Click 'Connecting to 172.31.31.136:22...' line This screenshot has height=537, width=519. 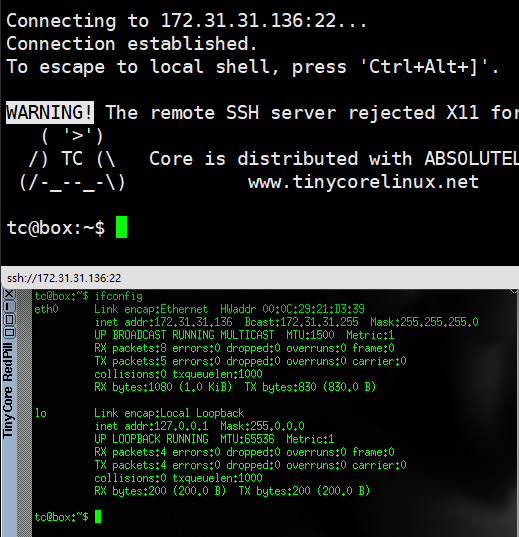186,21
